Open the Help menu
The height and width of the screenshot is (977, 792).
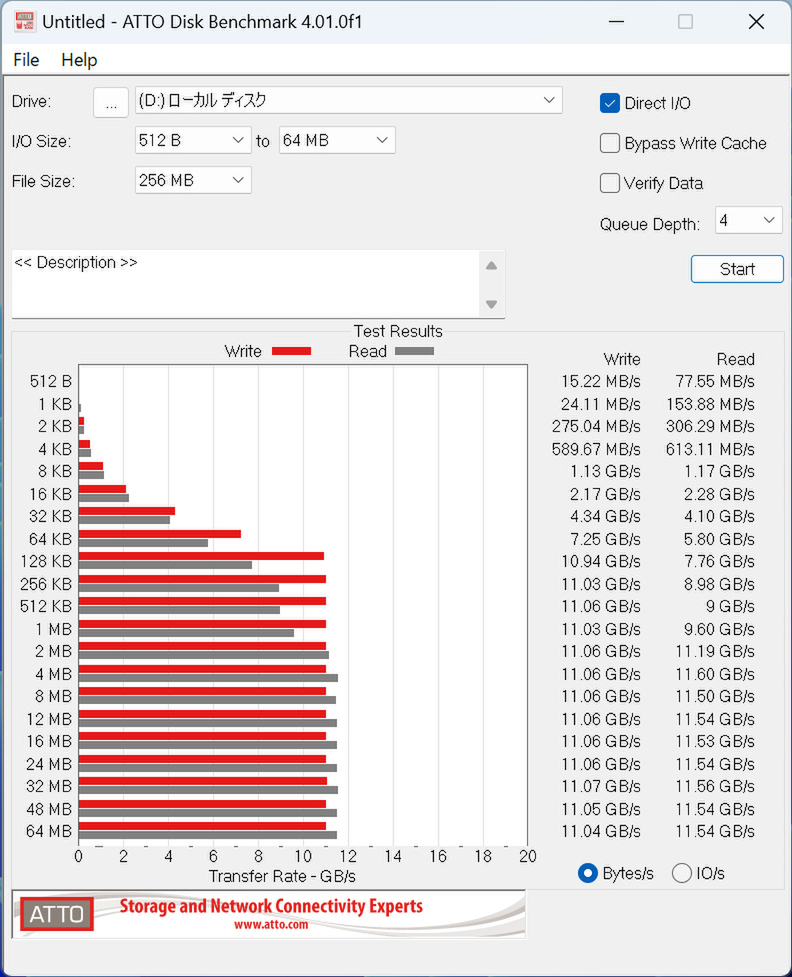coord(79,60)
